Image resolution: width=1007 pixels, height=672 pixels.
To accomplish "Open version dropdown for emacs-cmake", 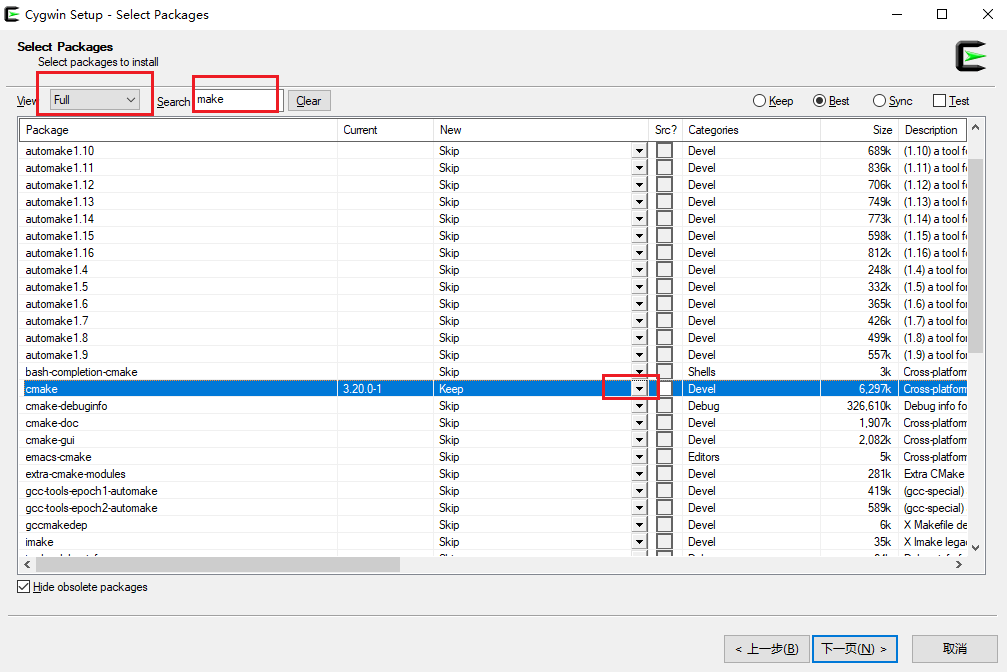I will (639, 457).
